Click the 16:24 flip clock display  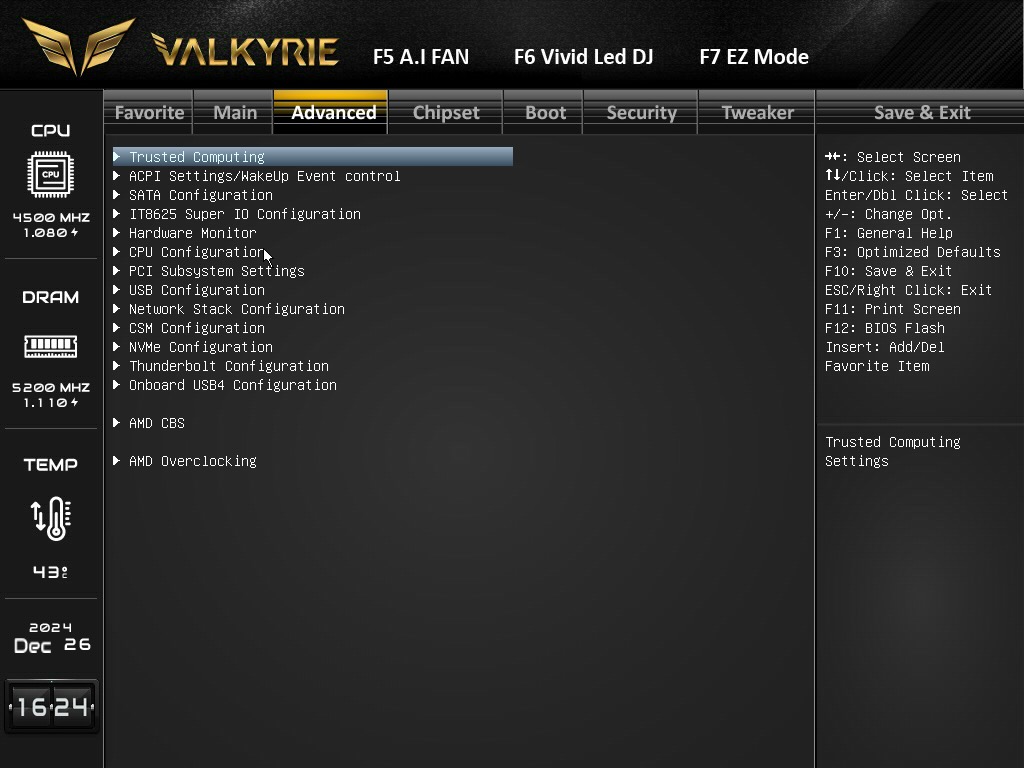click(x=52, y=707)
